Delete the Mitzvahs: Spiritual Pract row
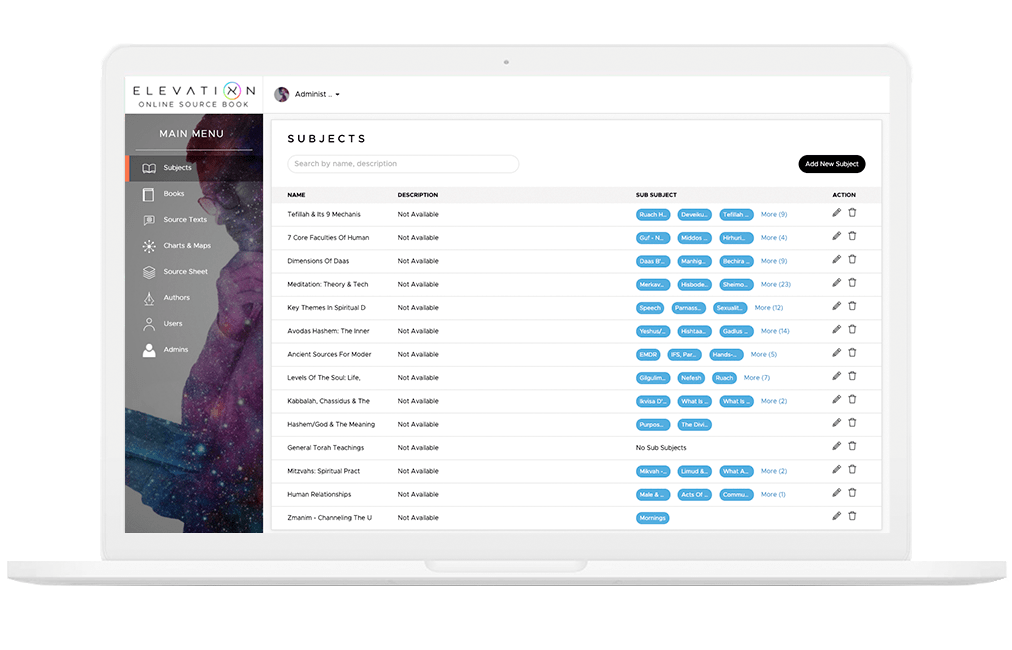This screenshot has height=650, width=1012. click(x=852, y=469)
